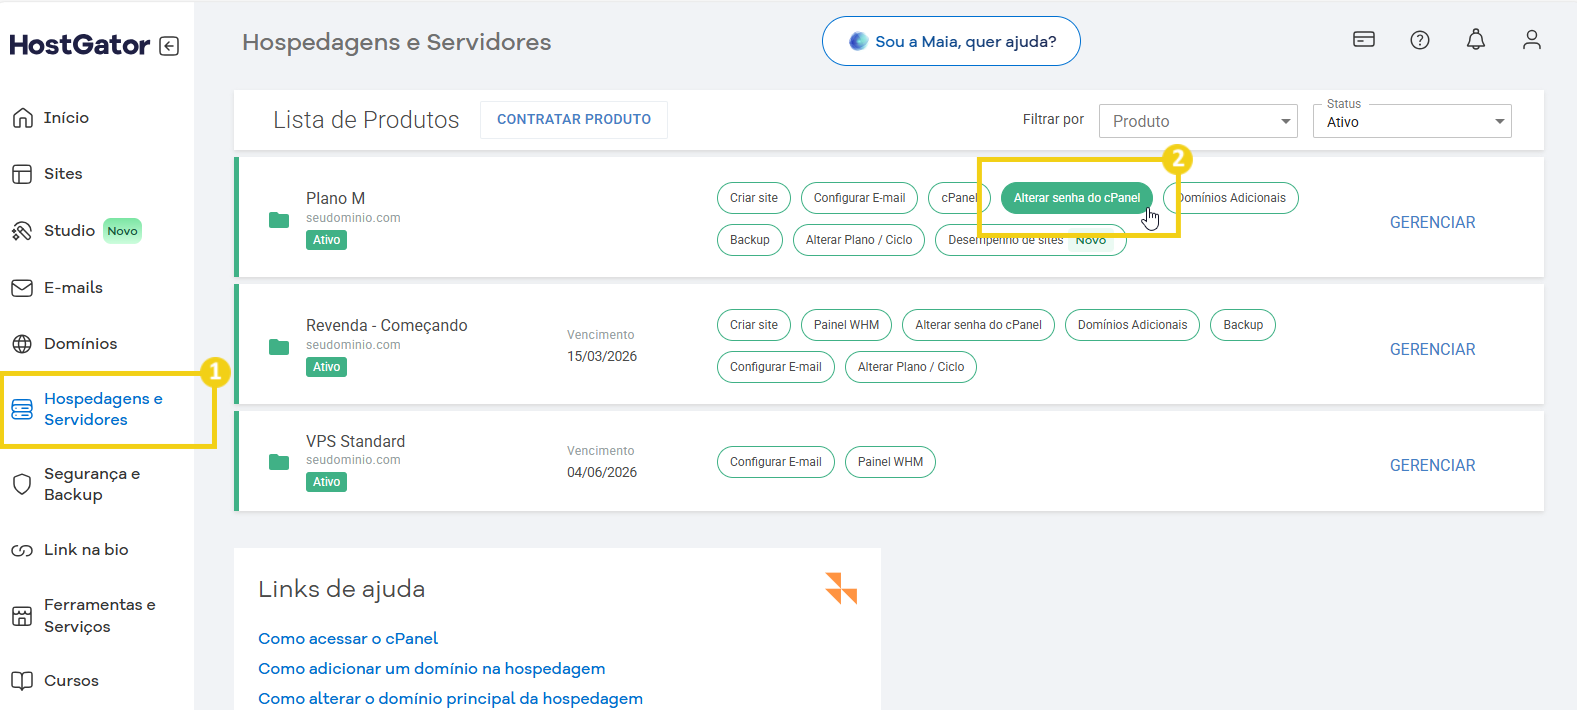Click Ativo badge under VPS Standard
Image resolution: width=1577 pixels, height=710 pixels.
[x=327, y=482]
